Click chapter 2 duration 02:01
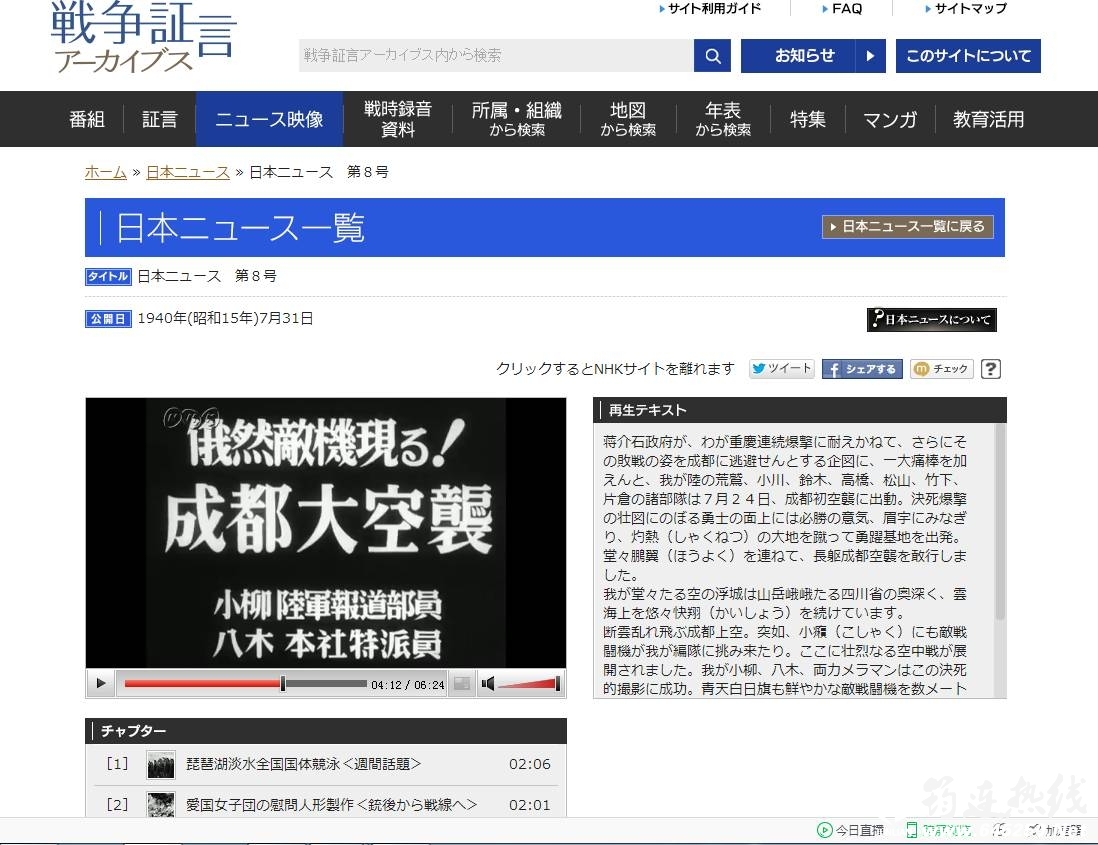1098x845 pixels. 529,805
